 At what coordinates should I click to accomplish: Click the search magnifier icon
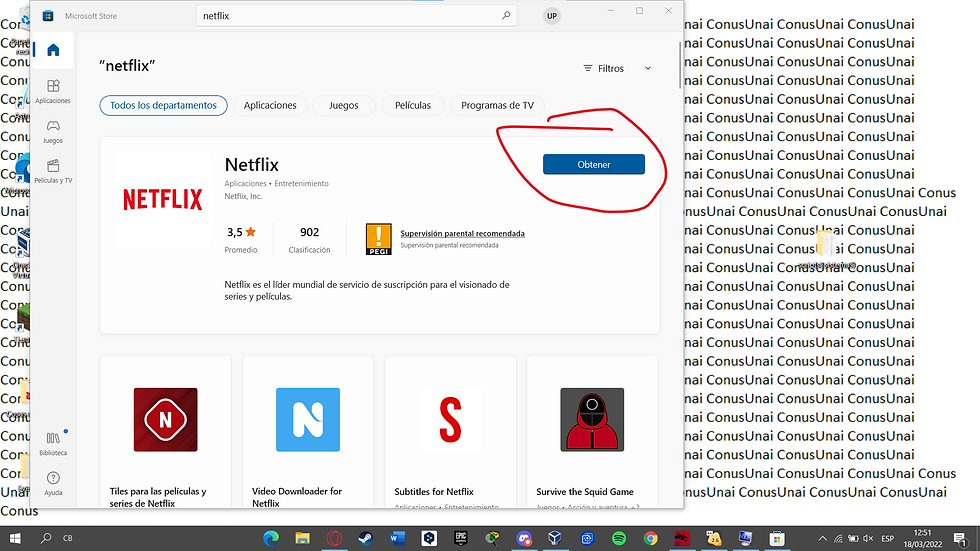(x=506, y=16)
